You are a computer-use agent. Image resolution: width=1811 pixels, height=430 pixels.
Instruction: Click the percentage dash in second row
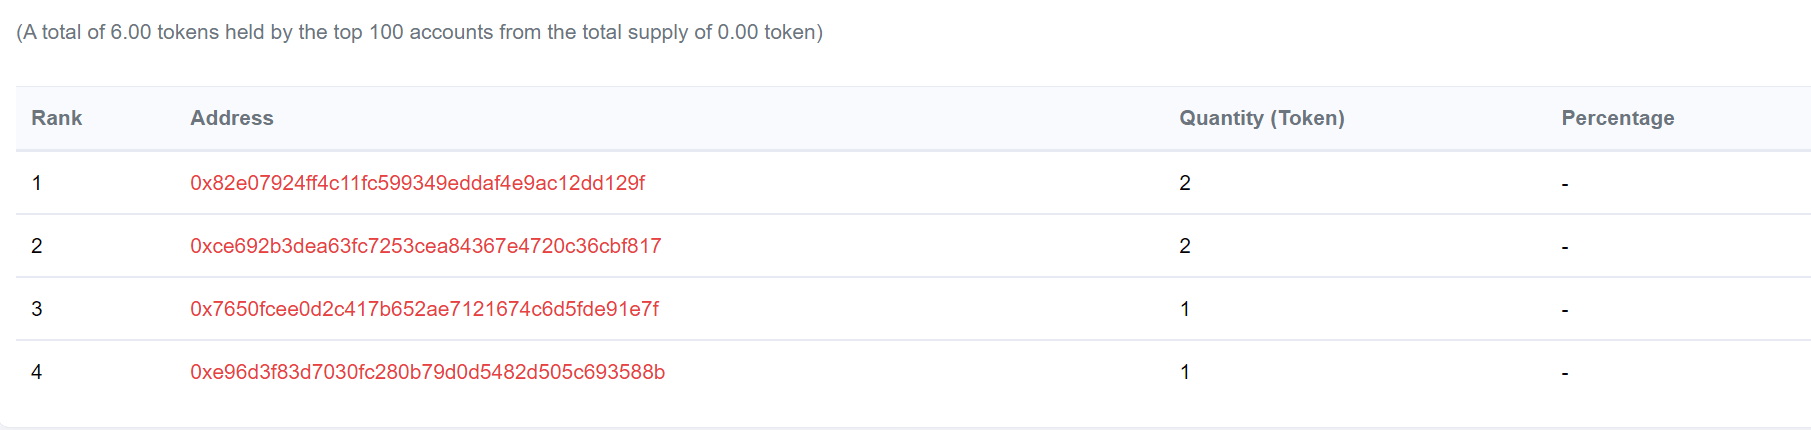click(x=1565, y=247)
